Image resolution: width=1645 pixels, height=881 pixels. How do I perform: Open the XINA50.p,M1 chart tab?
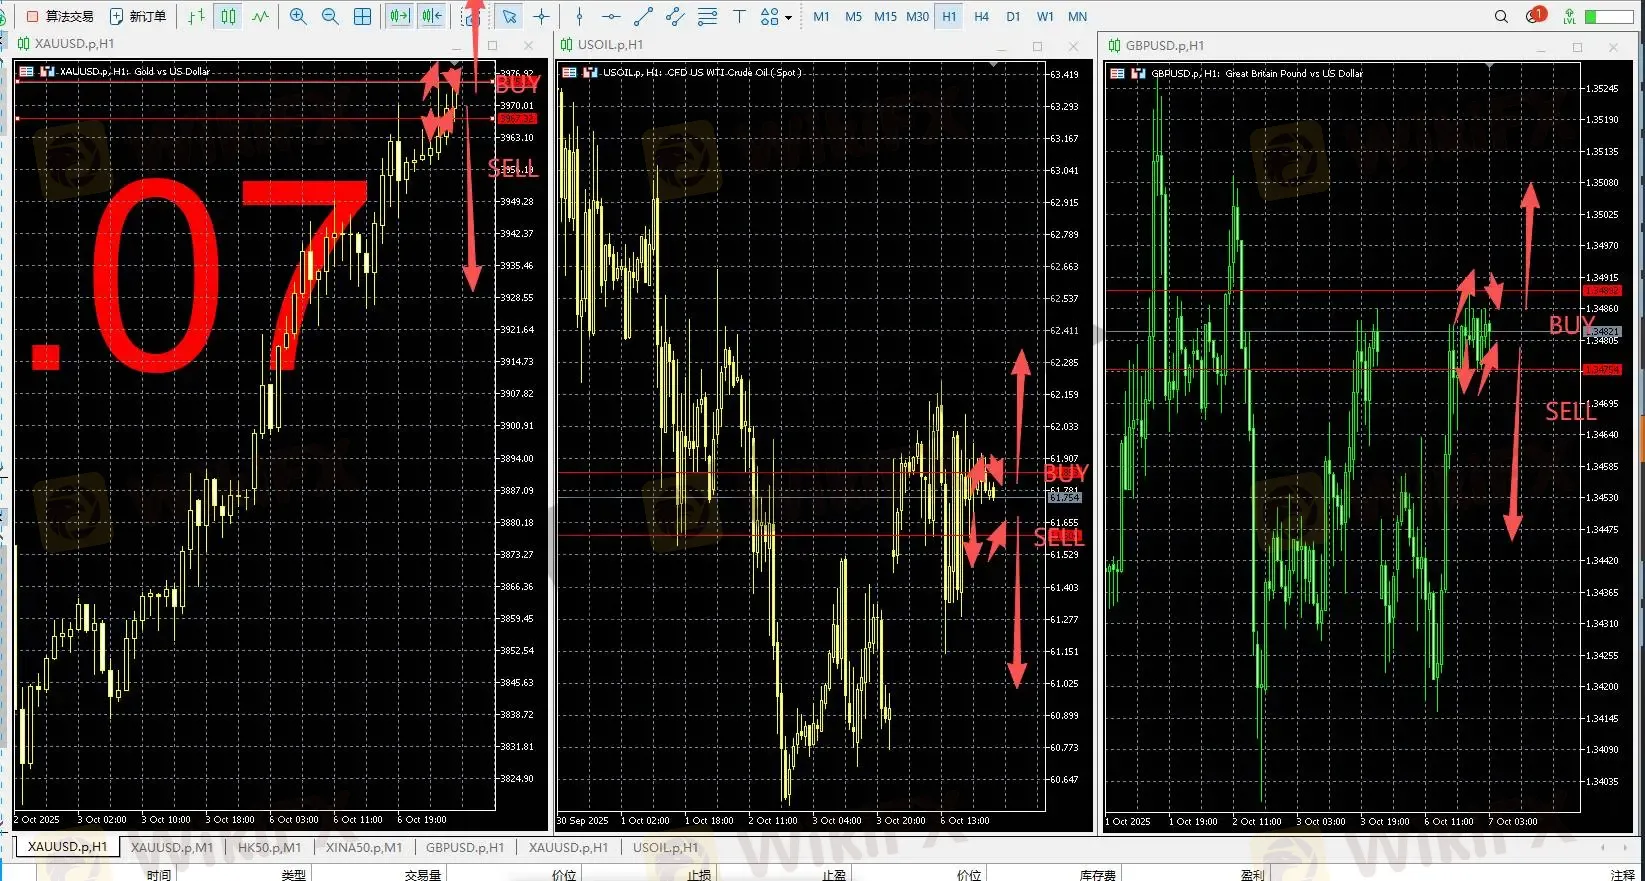(x=363, y=847)
